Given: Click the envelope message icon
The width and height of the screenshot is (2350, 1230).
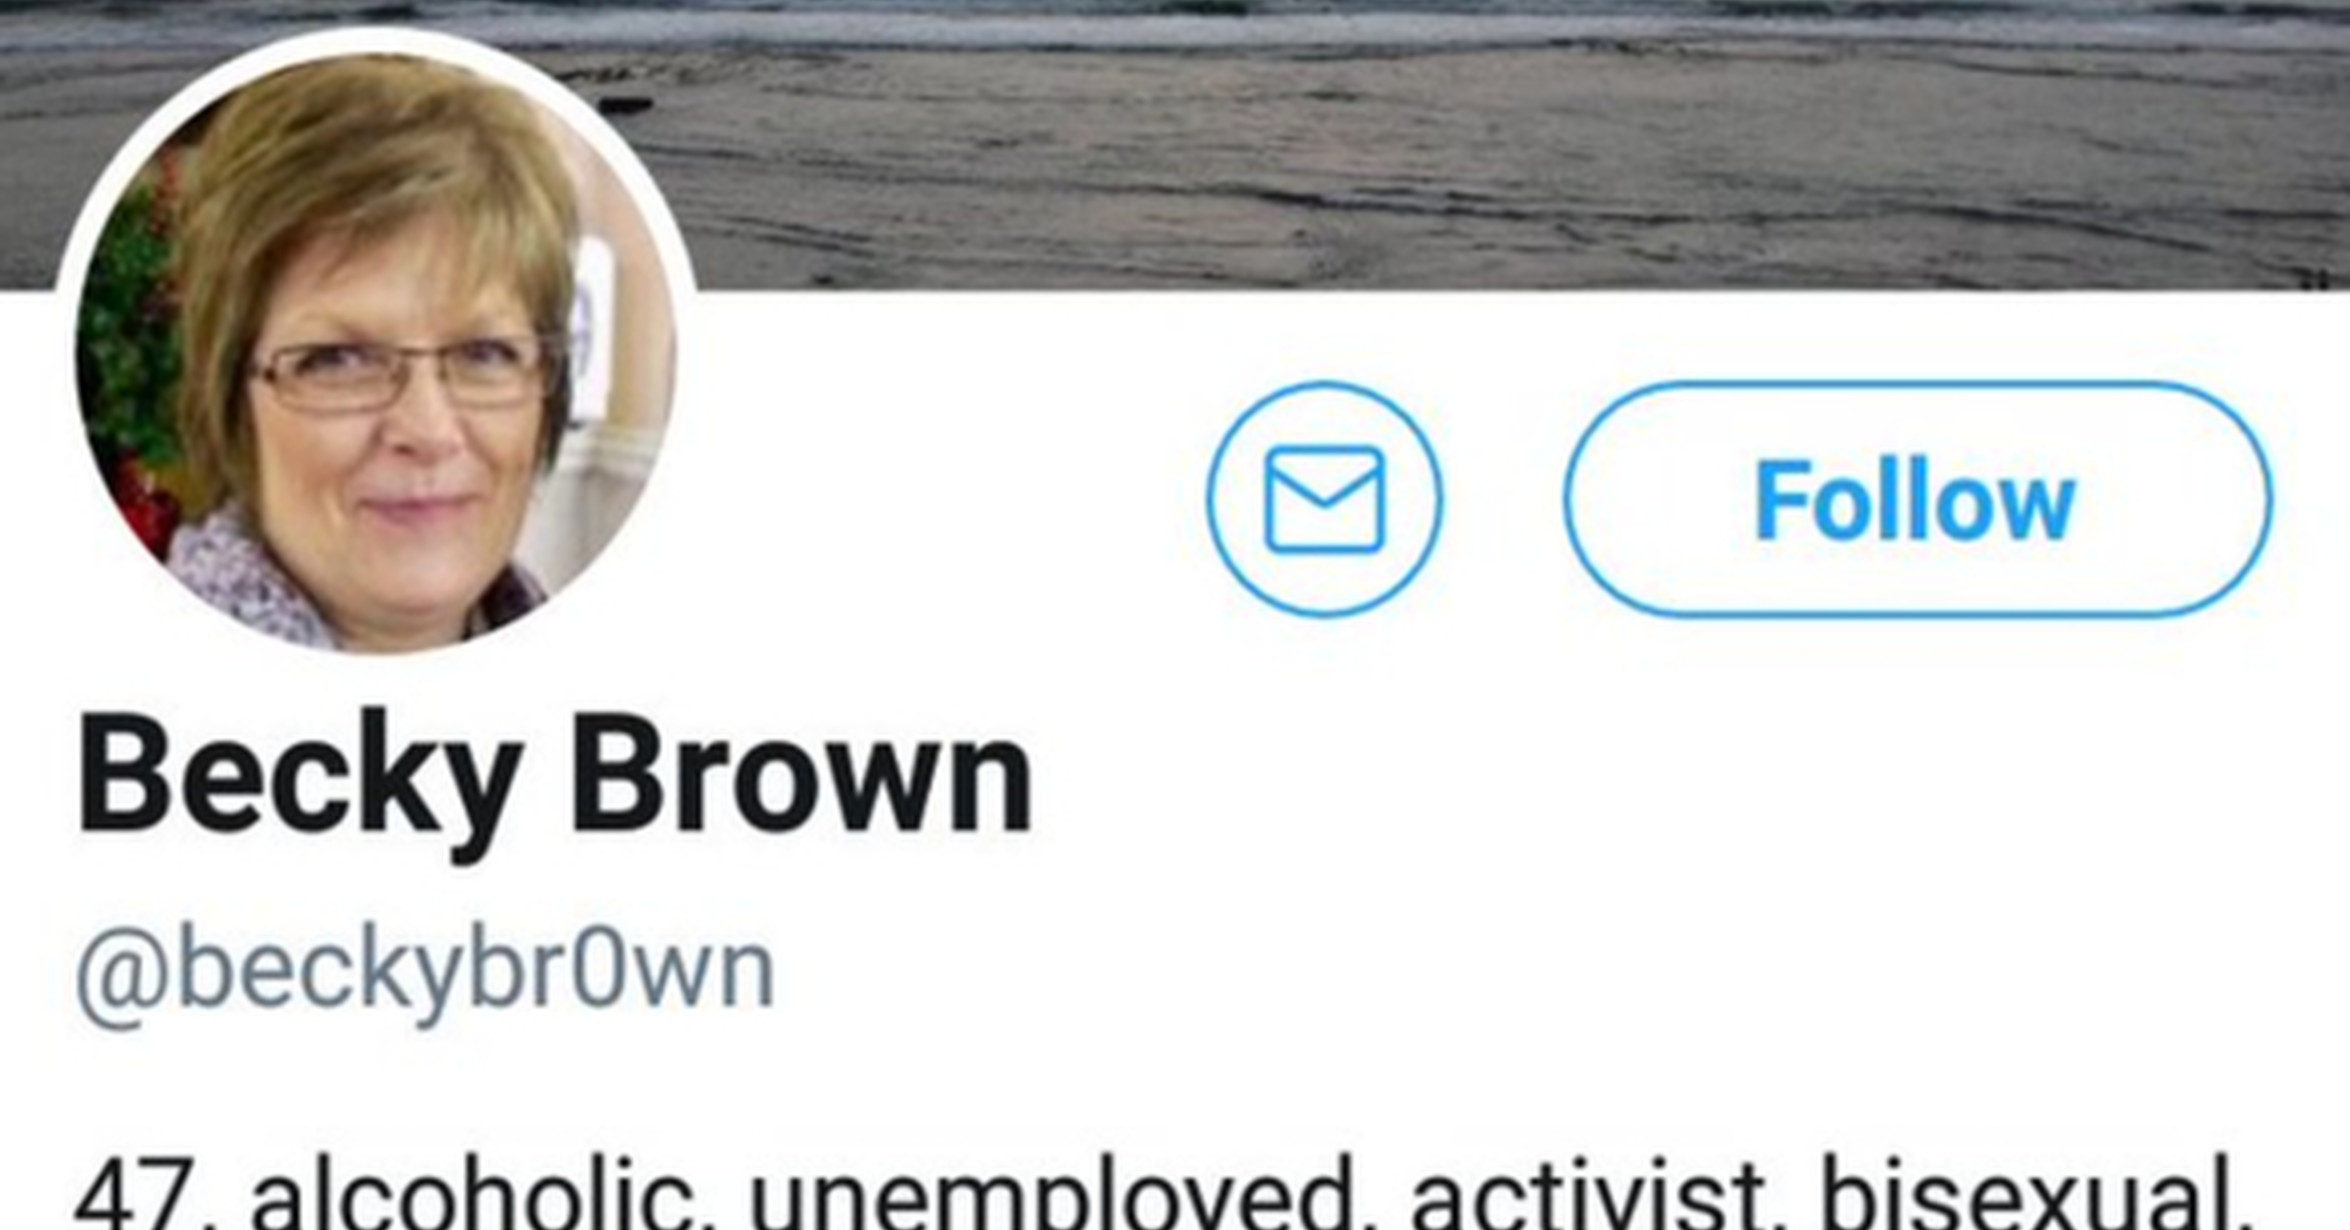Looking at the screenshot, I should click(x=1324, y=499).
